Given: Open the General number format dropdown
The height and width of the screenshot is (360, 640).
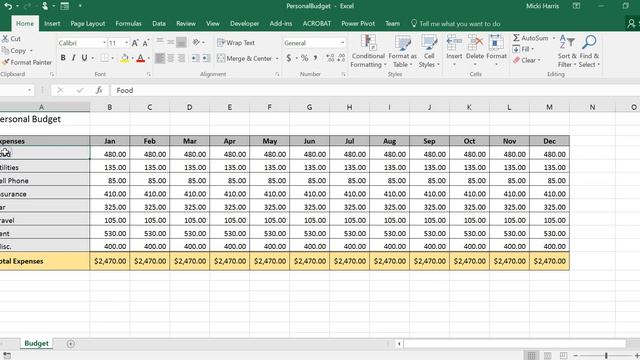Looking at the screenshot, I should point(342,43).
